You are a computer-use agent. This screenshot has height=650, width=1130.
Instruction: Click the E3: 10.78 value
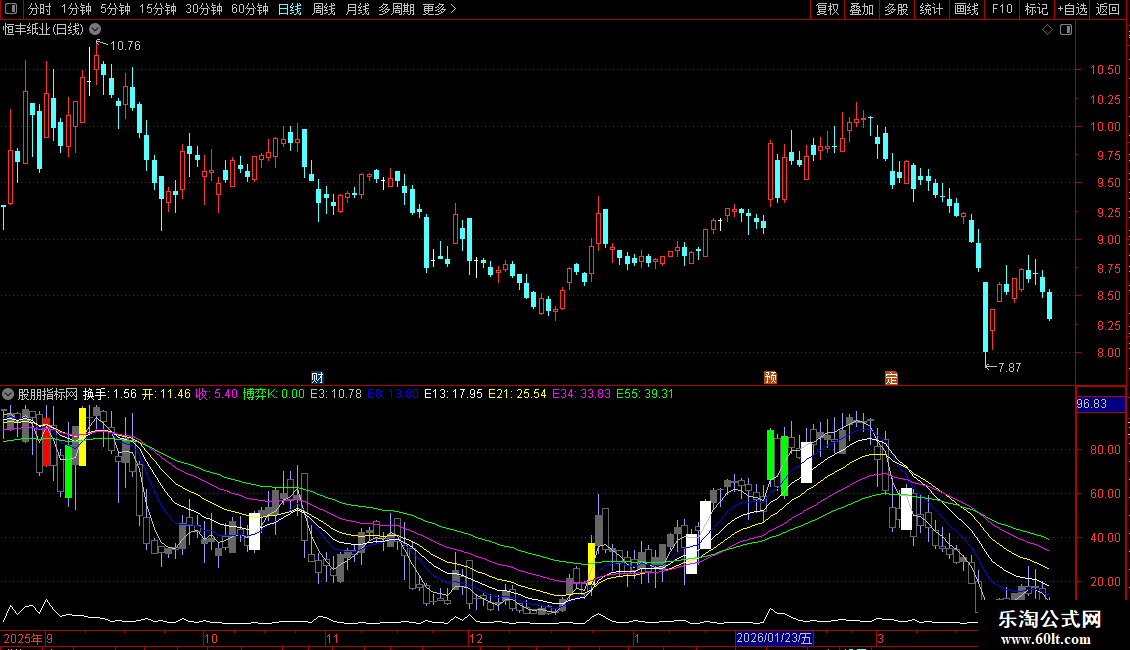(336, 394)
